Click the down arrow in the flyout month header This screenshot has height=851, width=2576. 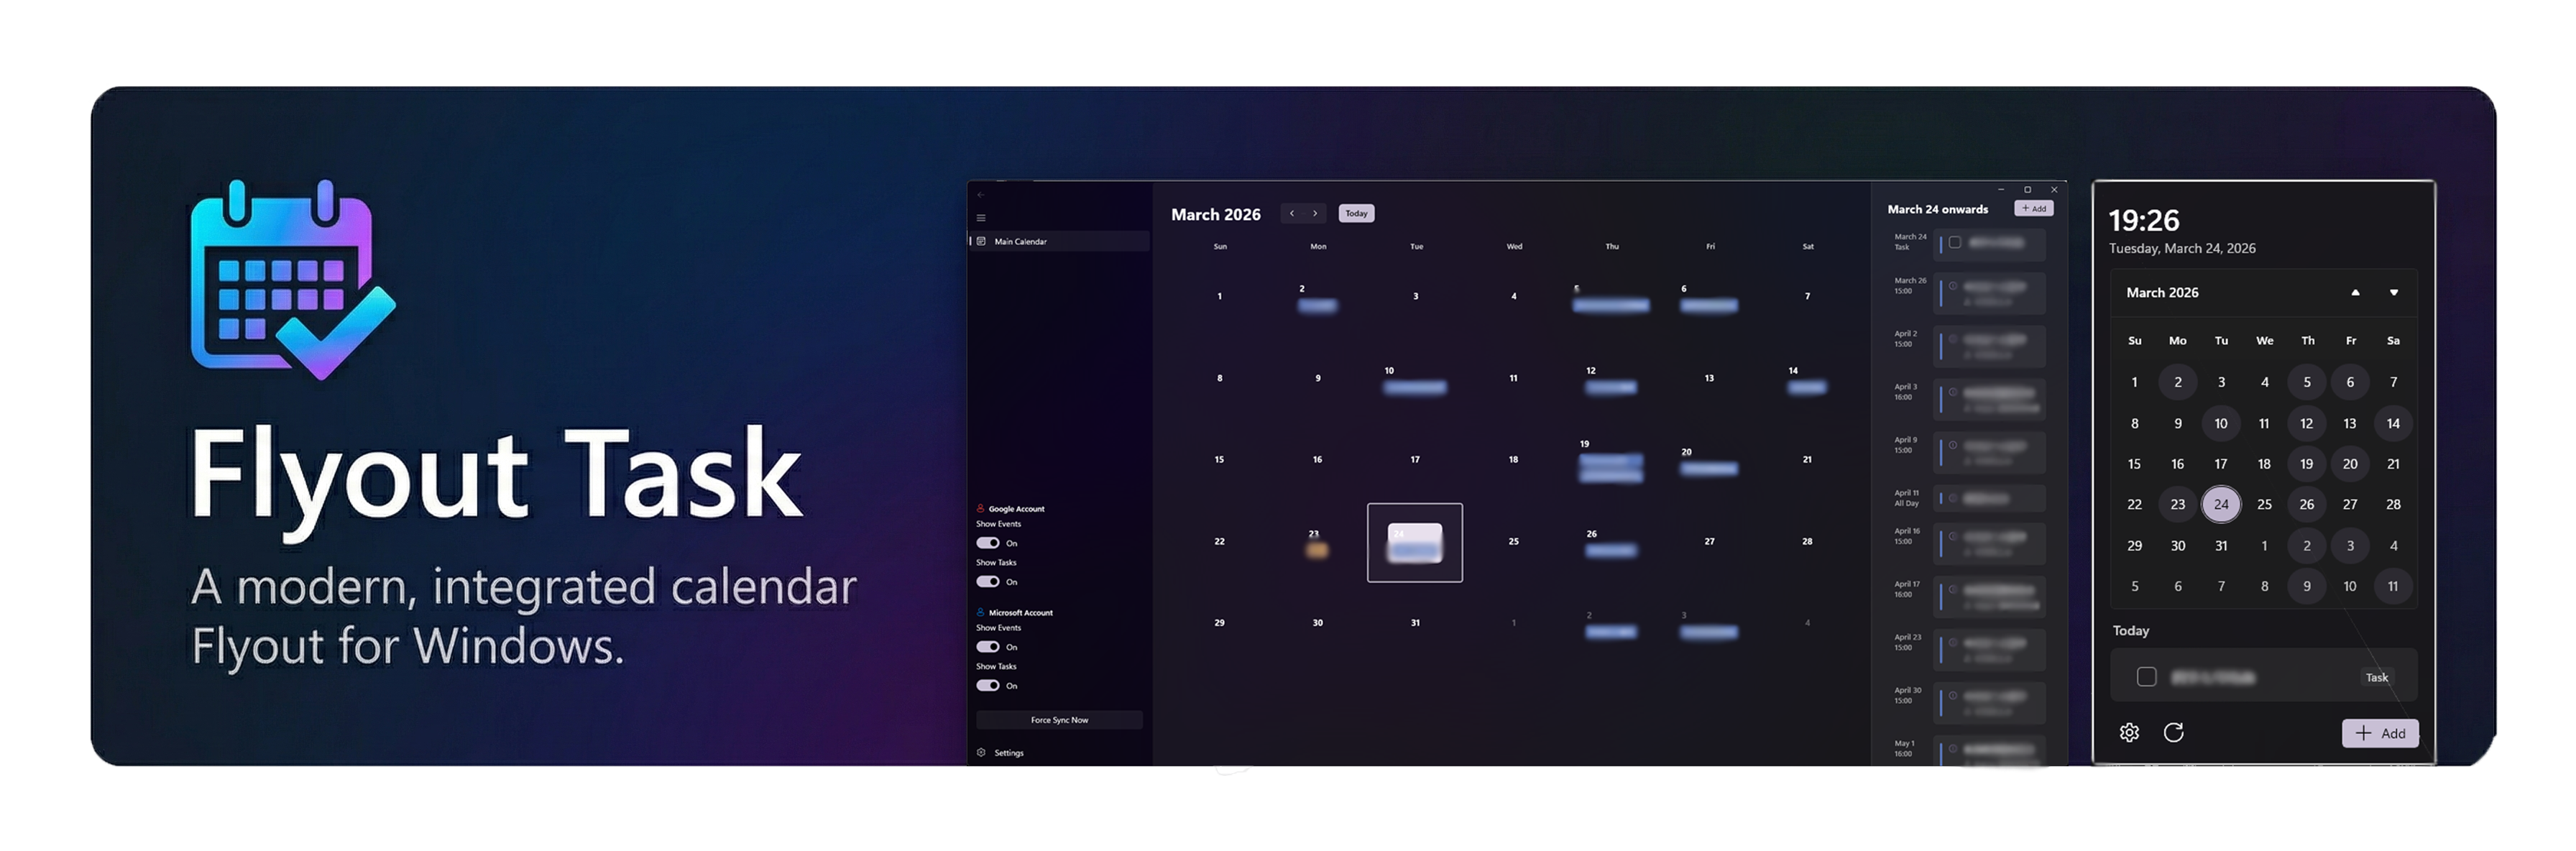[x=2394, y=293]
